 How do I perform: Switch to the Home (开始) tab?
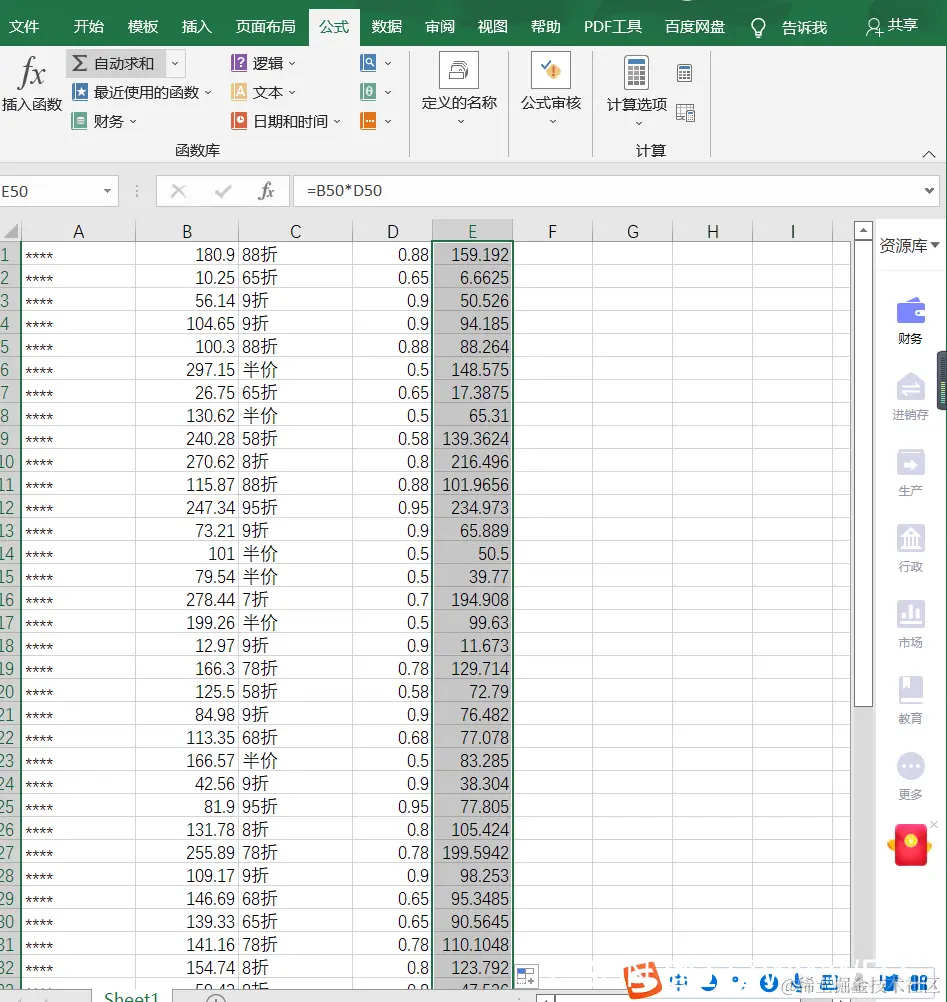[88, 27]
